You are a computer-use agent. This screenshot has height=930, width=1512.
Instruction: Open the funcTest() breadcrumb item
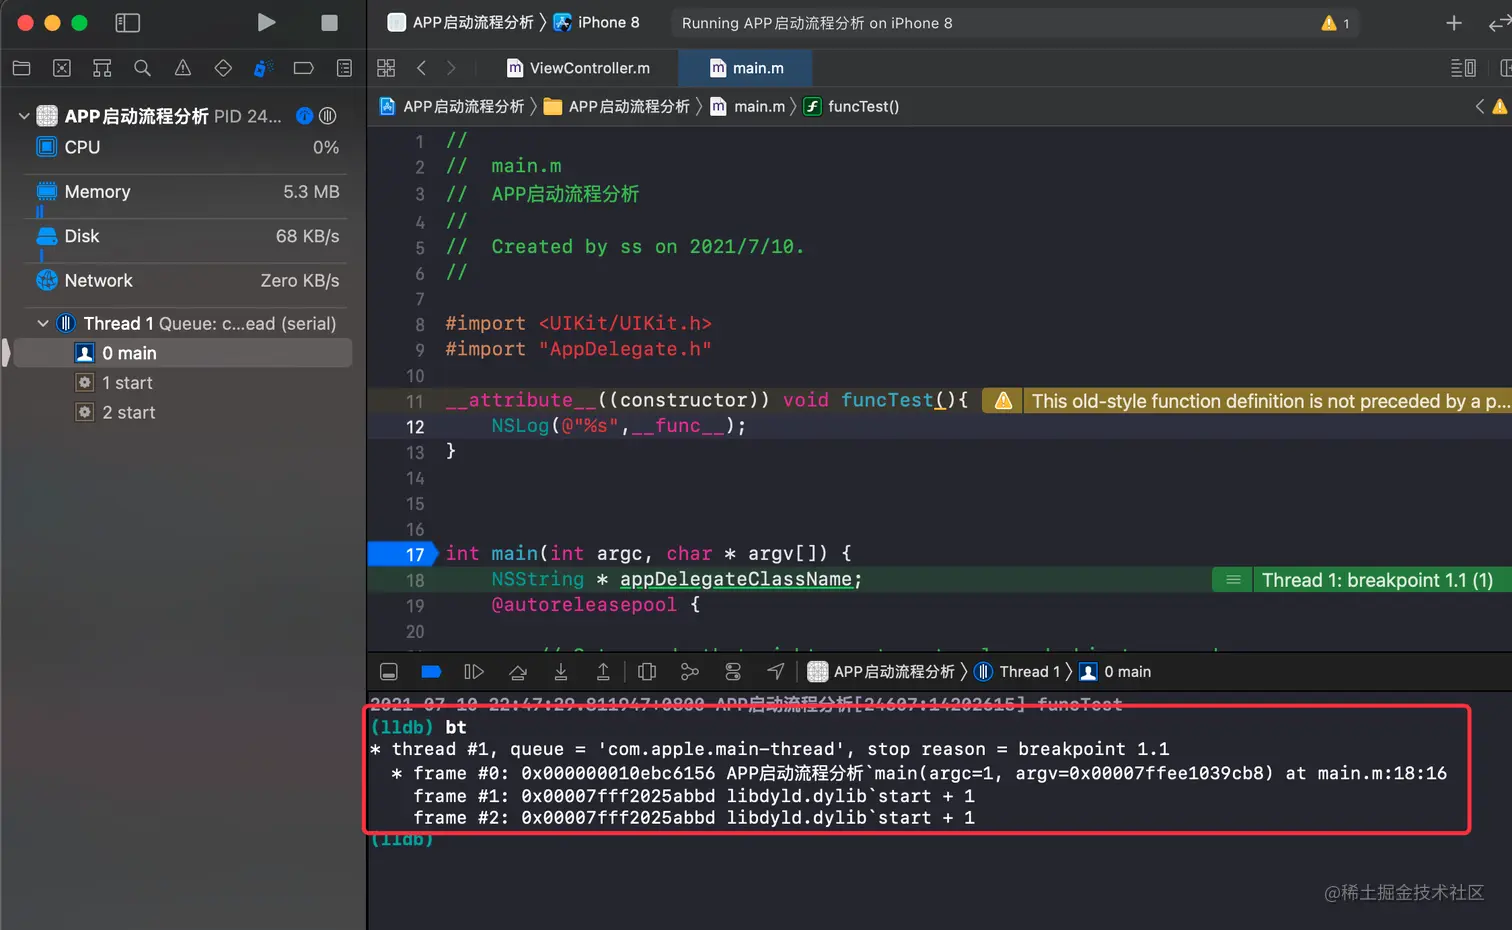coord(852,106)
